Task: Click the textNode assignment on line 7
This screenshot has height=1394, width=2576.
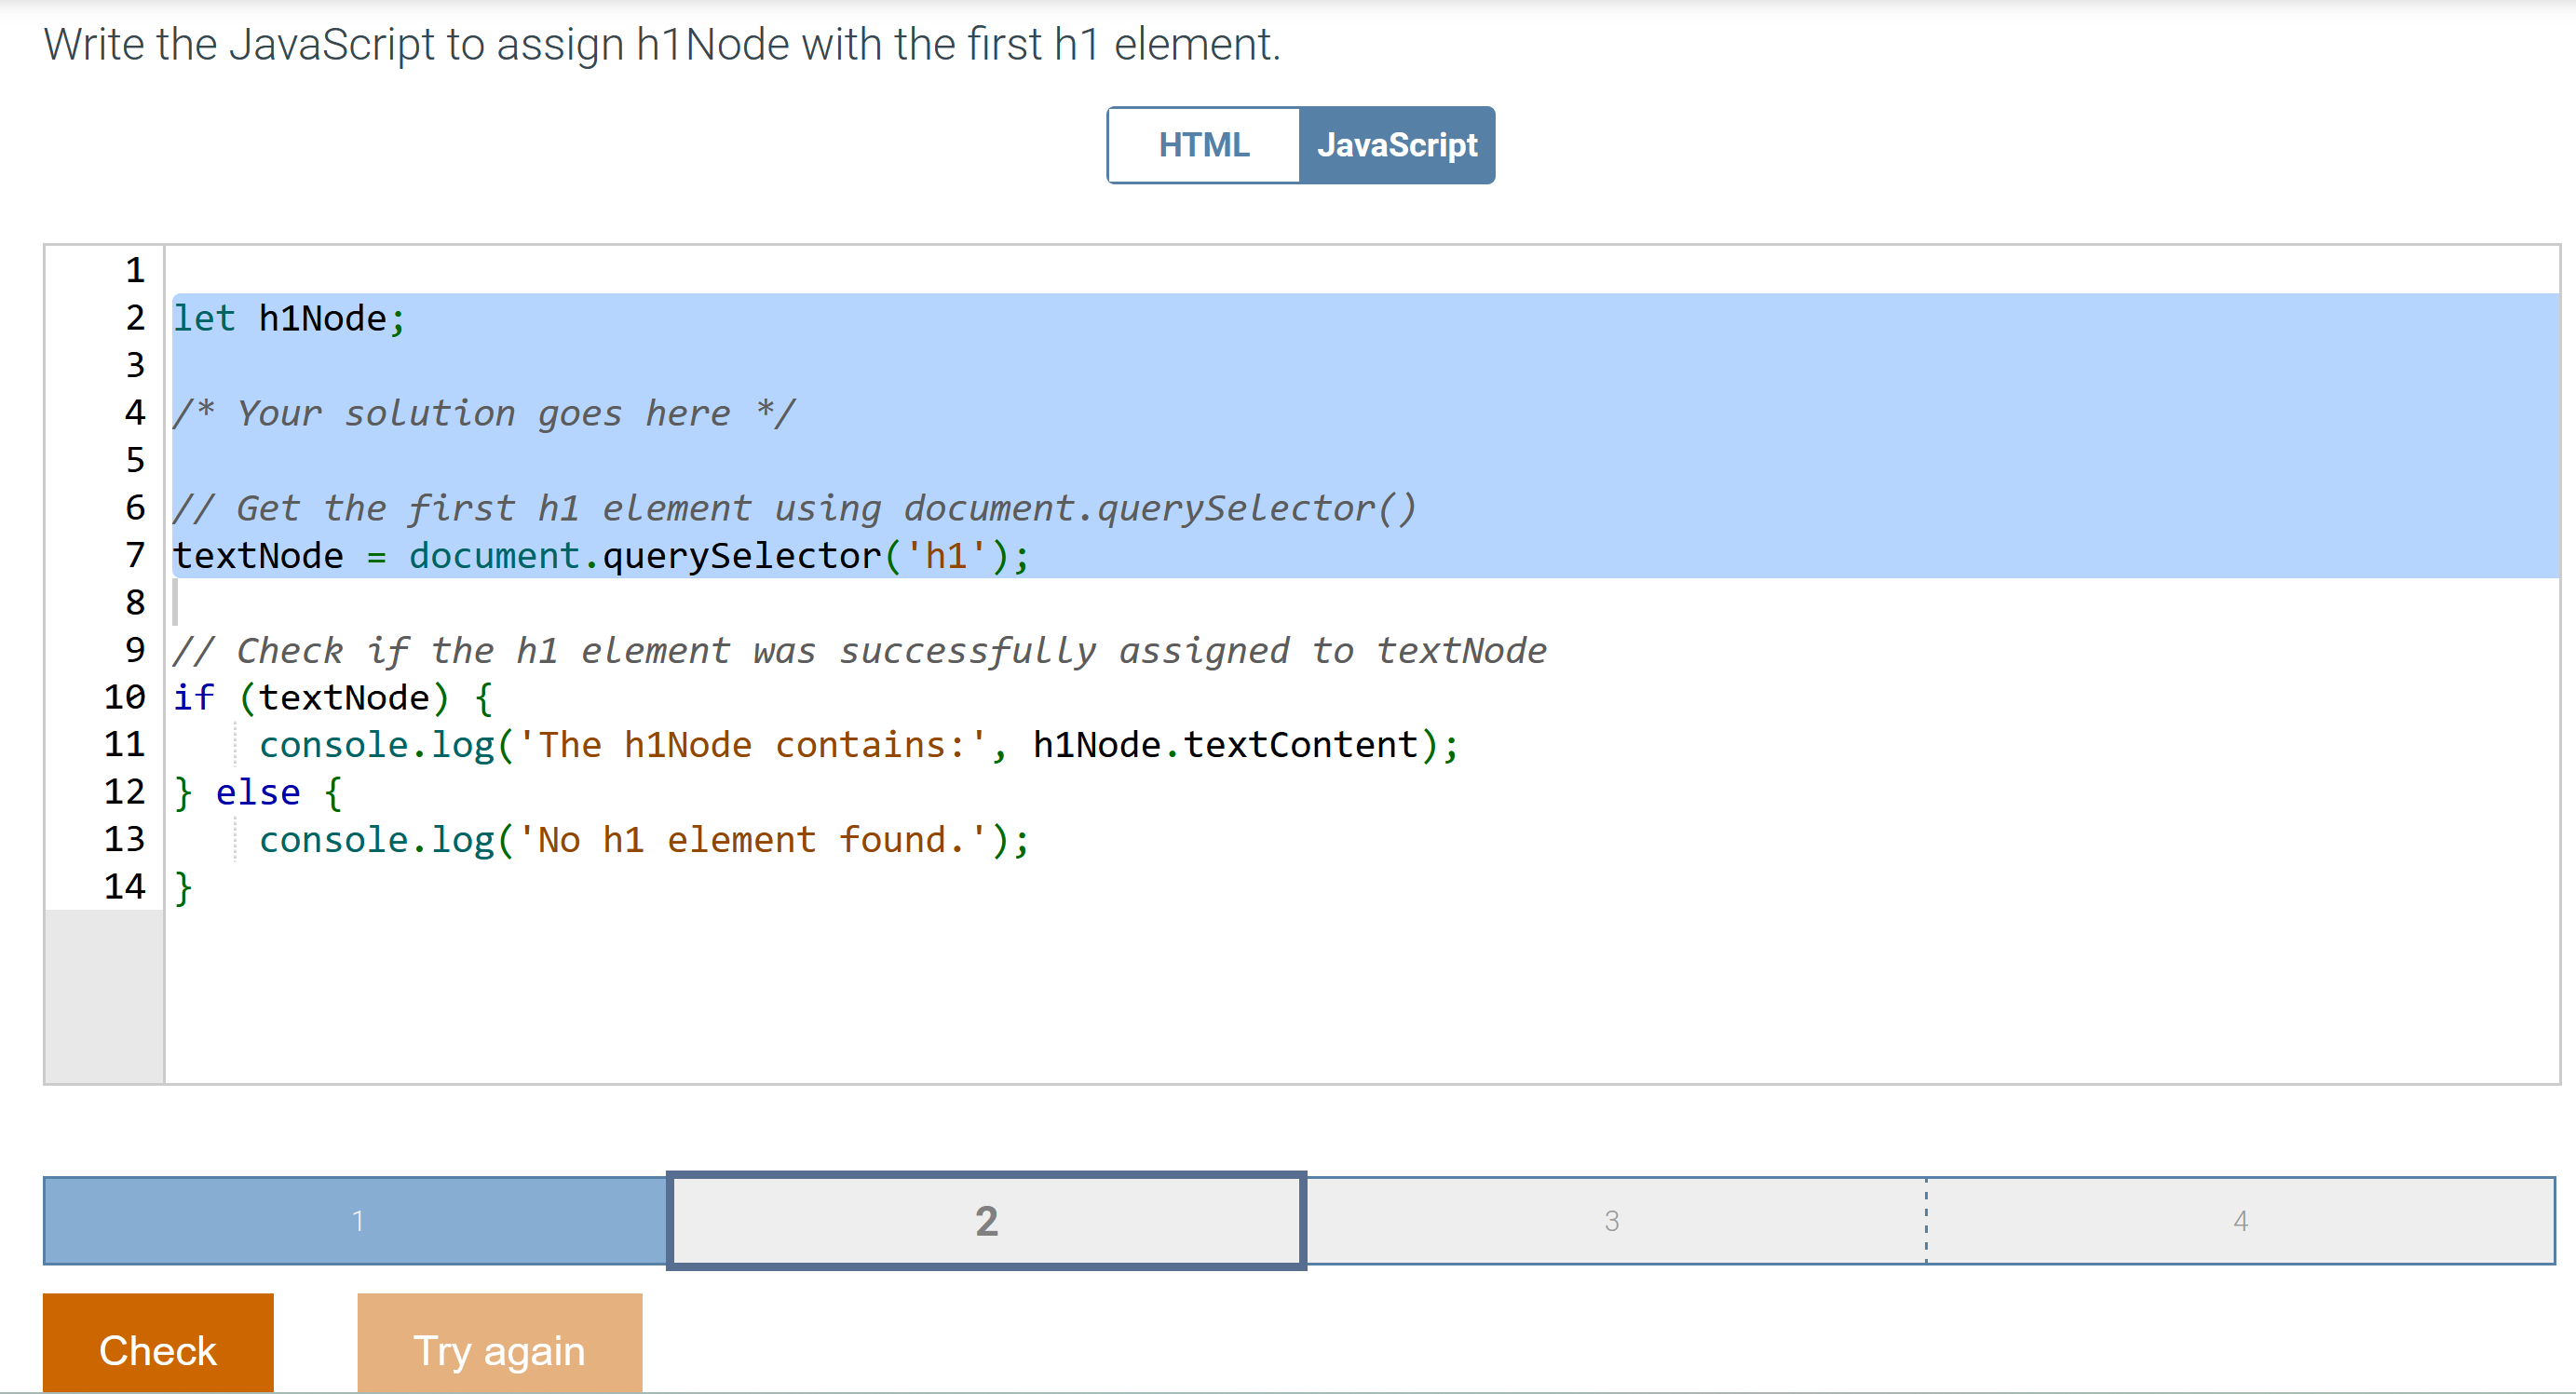Action: pos(600,555)
